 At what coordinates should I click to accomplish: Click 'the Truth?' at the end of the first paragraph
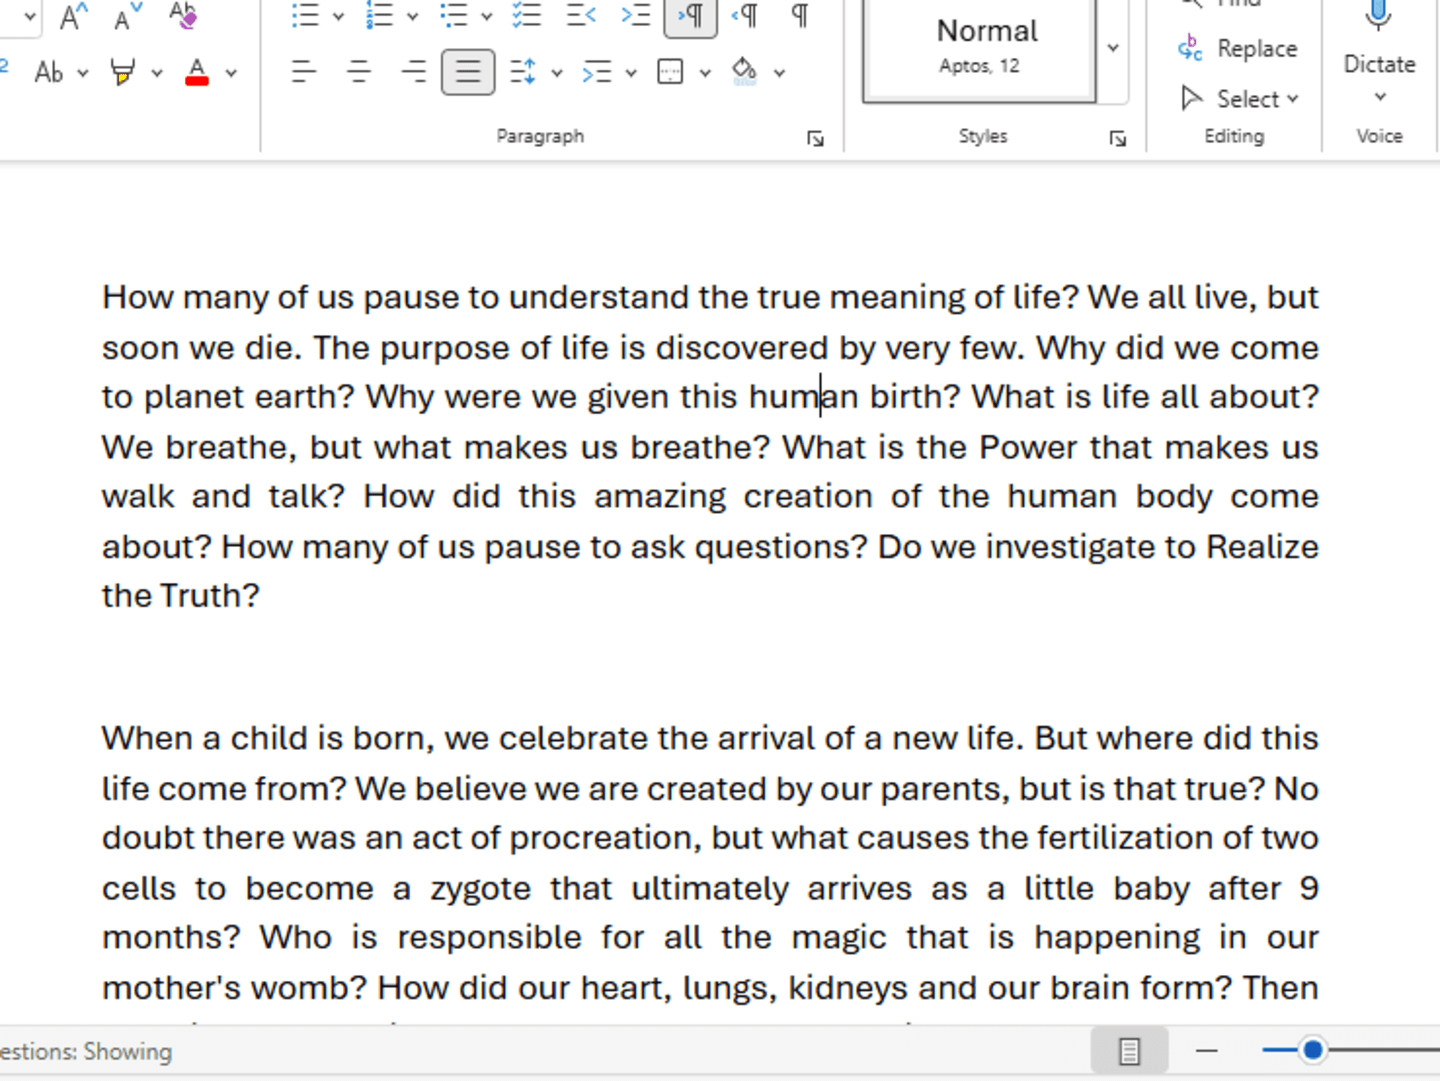point(181,596)
